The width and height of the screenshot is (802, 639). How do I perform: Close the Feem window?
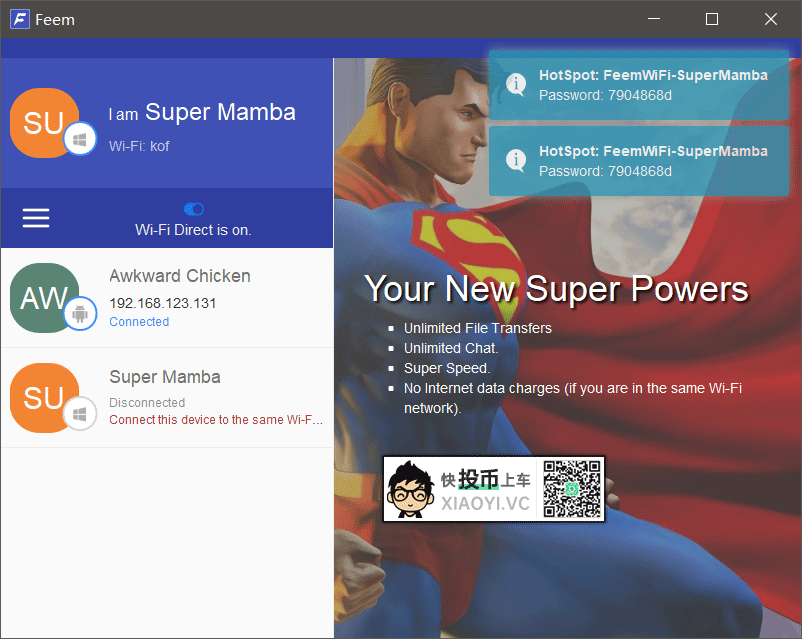tap(771, 19)
